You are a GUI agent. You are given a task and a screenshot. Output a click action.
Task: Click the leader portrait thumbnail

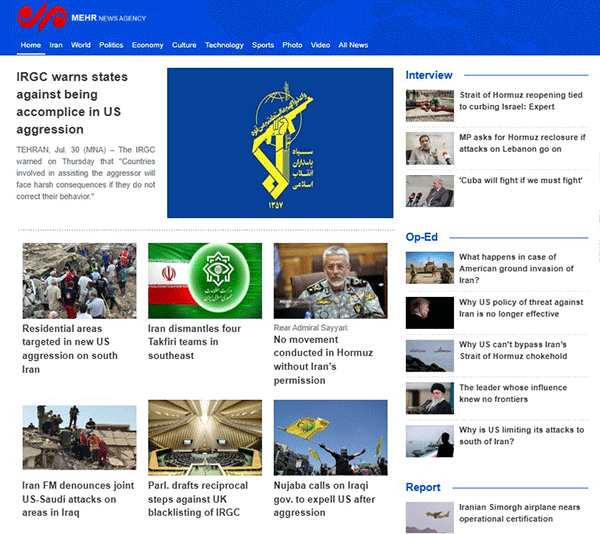[430, 398]
